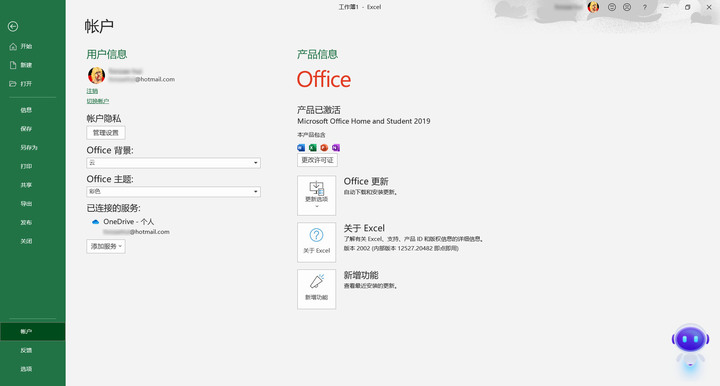Select the 帐户 (Account) sidebar item
720x386 pixels.
pos(33,331)
